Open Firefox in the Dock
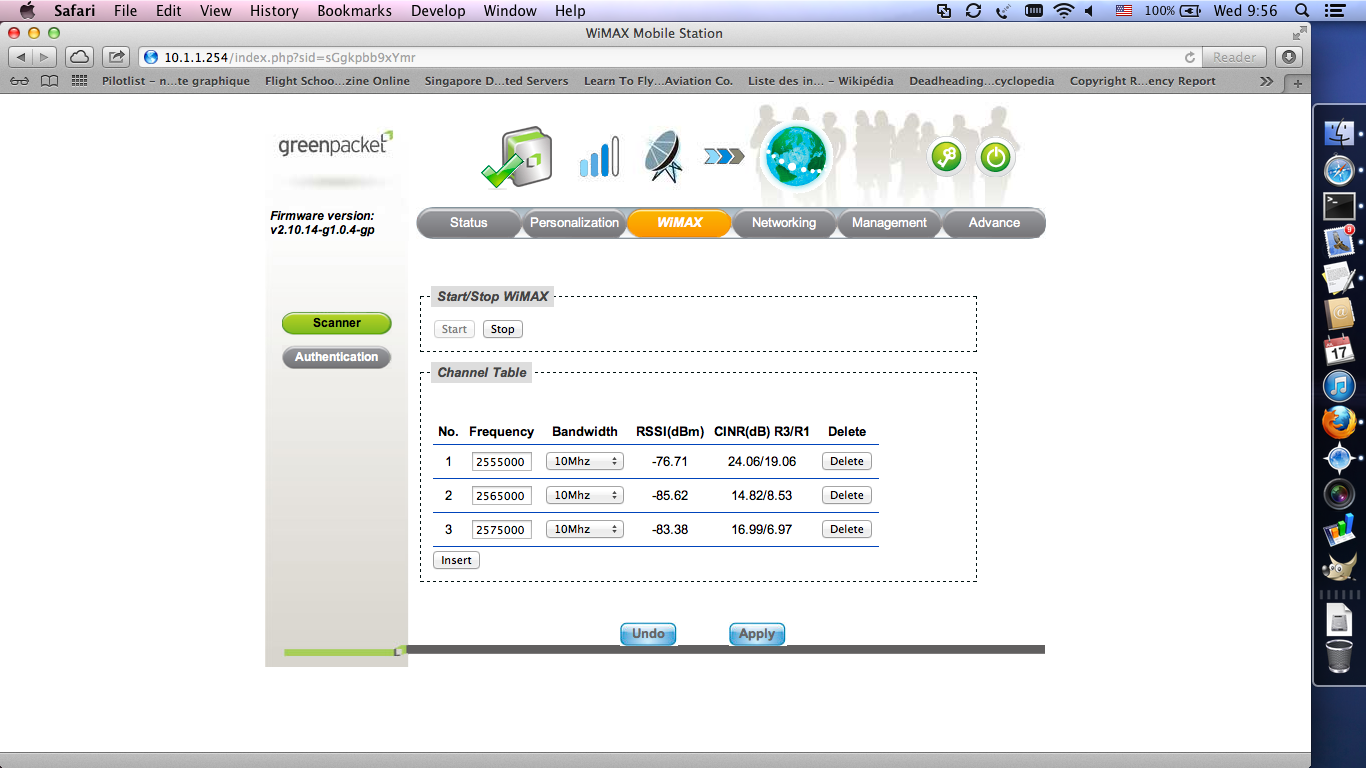Image resolution: width=1366 pixels, height=768 pixels. click(1339, 422)
